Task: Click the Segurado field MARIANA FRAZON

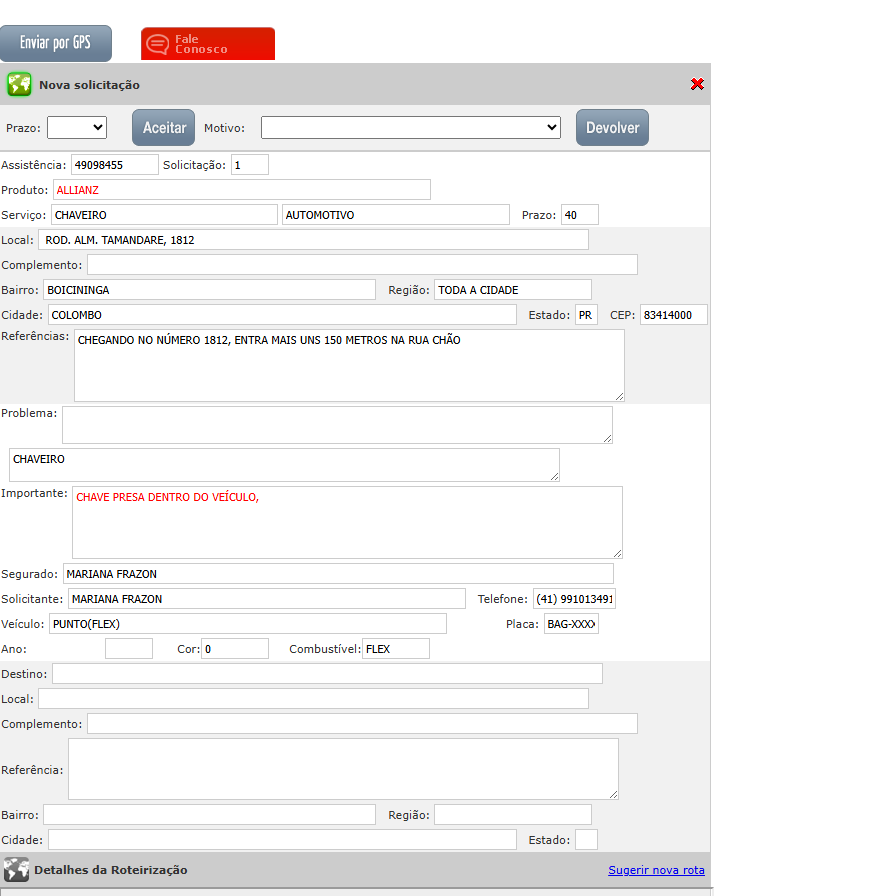Action: (x=338, y=574)
